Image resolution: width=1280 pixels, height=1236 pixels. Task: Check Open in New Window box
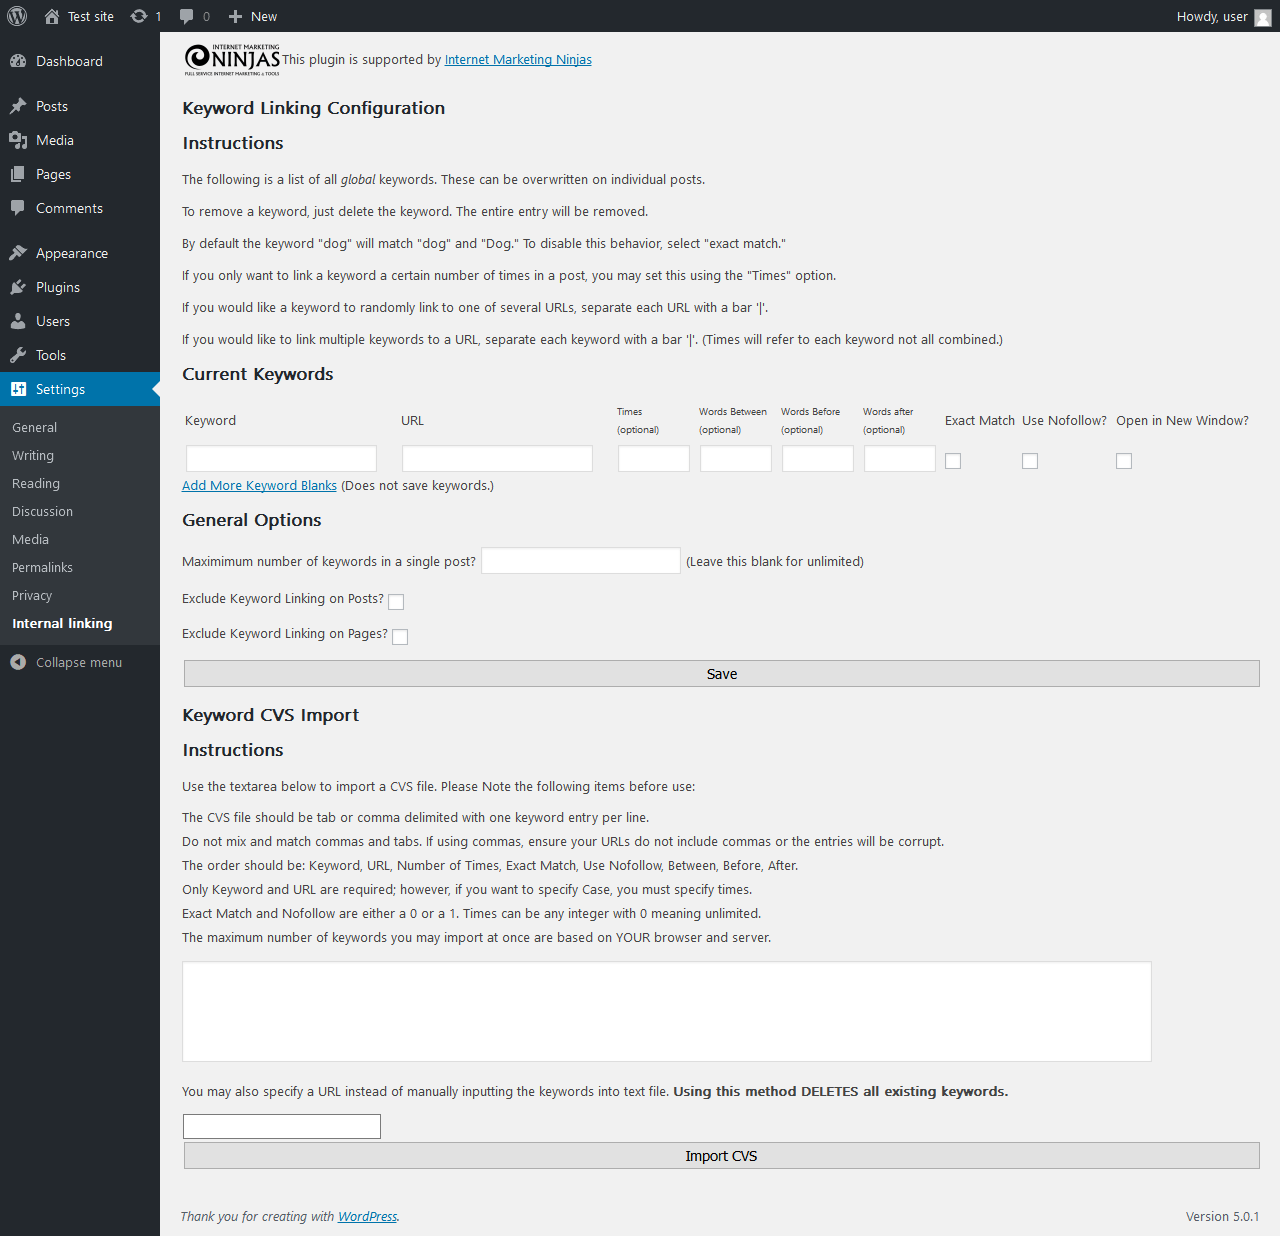[1124, 461]
